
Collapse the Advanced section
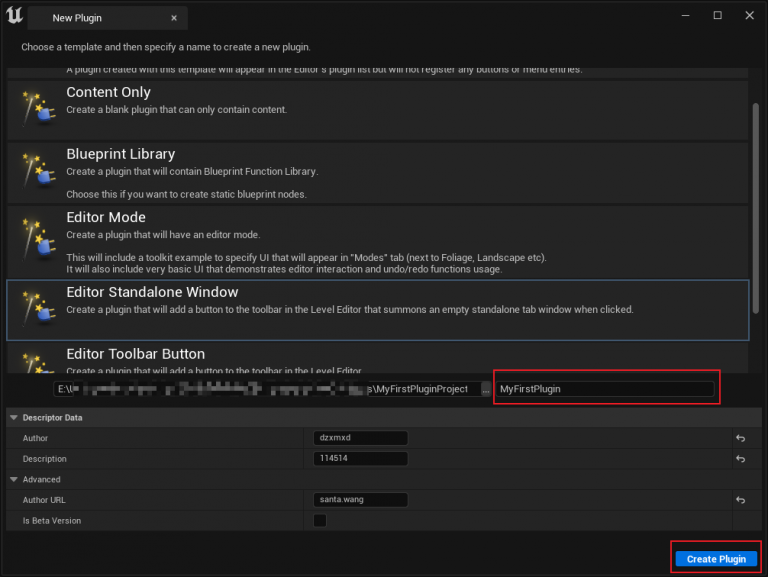click(x=13, y=479)
